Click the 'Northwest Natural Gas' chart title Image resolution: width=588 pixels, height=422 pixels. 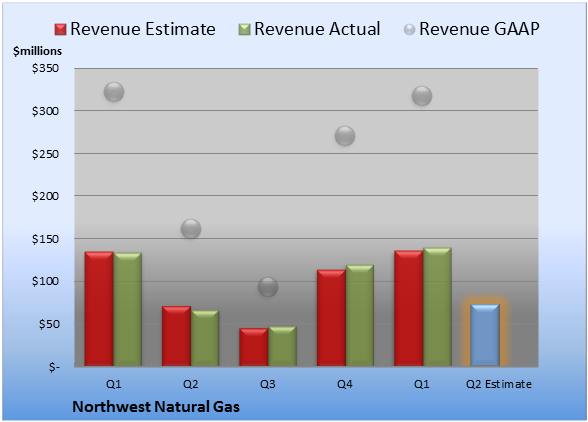click(x=156, y=407)
